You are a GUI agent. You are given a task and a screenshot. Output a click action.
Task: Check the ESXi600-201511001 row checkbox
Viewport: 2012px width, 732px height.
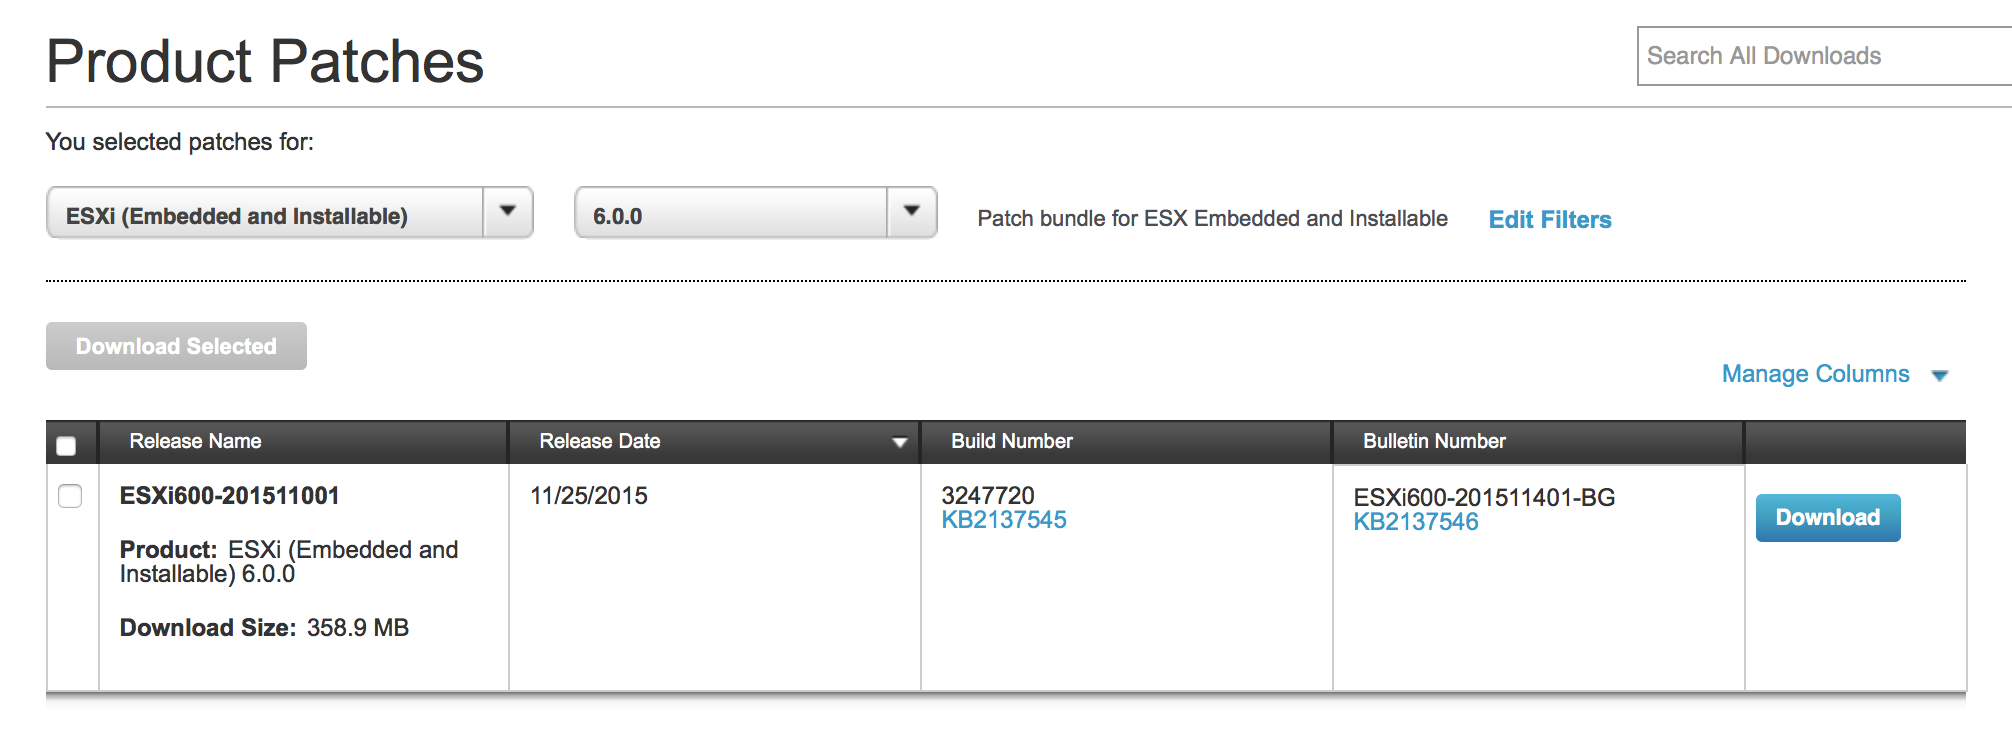pos(70,496)
